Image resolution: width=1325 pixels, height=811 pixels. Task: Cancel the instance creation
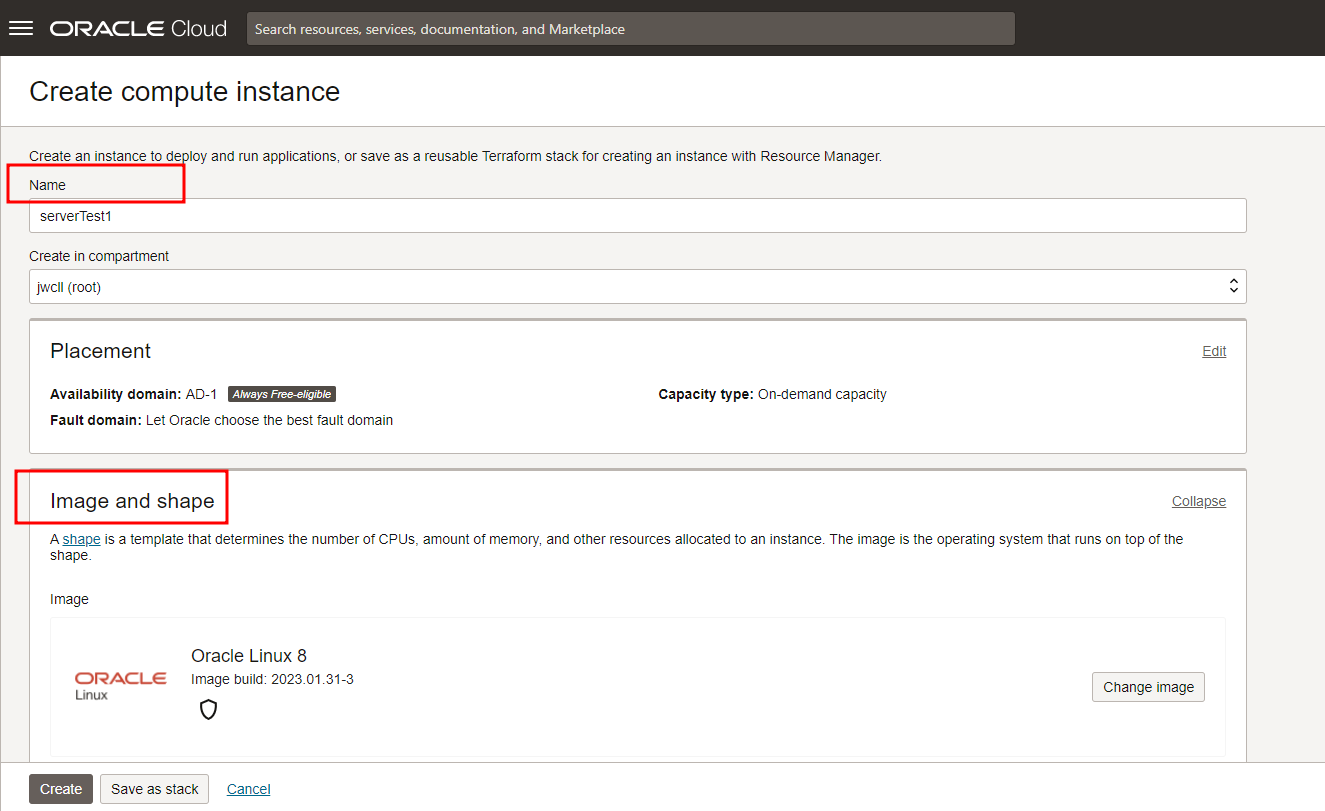tap(249, 789)
